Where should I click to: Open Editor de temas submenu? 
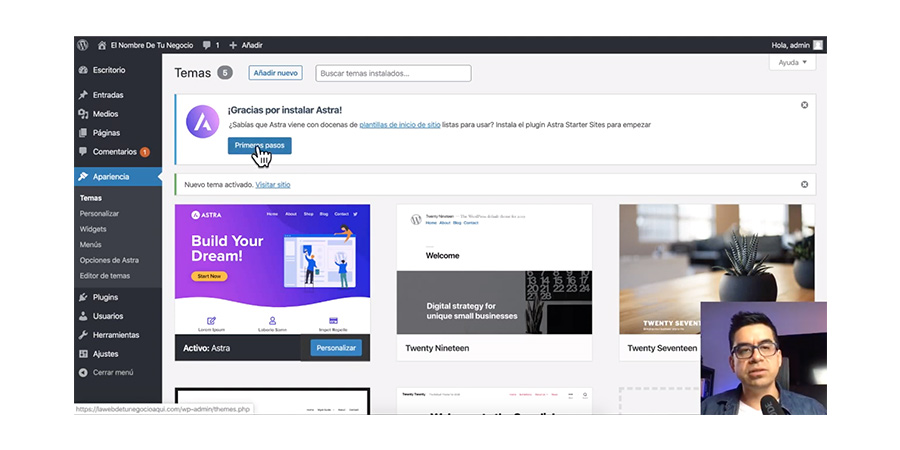(105, 276)
